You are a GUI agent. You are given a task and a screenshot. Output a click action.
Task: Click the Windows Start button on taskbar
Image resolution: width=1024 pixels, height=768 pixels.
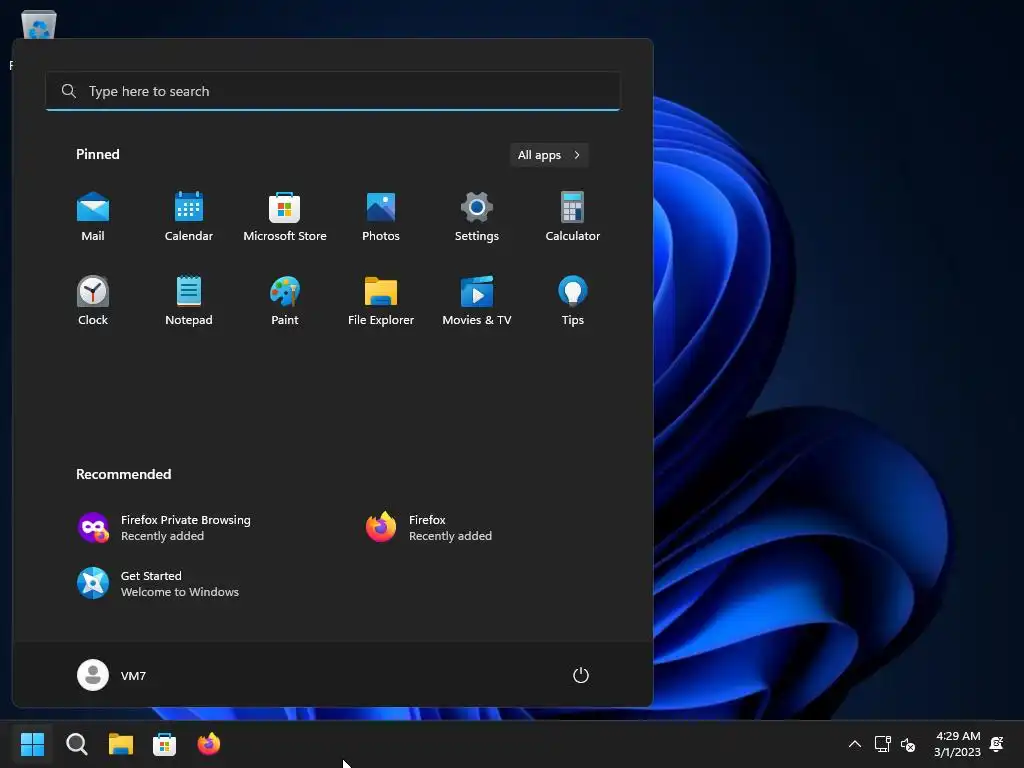point(33,744)
